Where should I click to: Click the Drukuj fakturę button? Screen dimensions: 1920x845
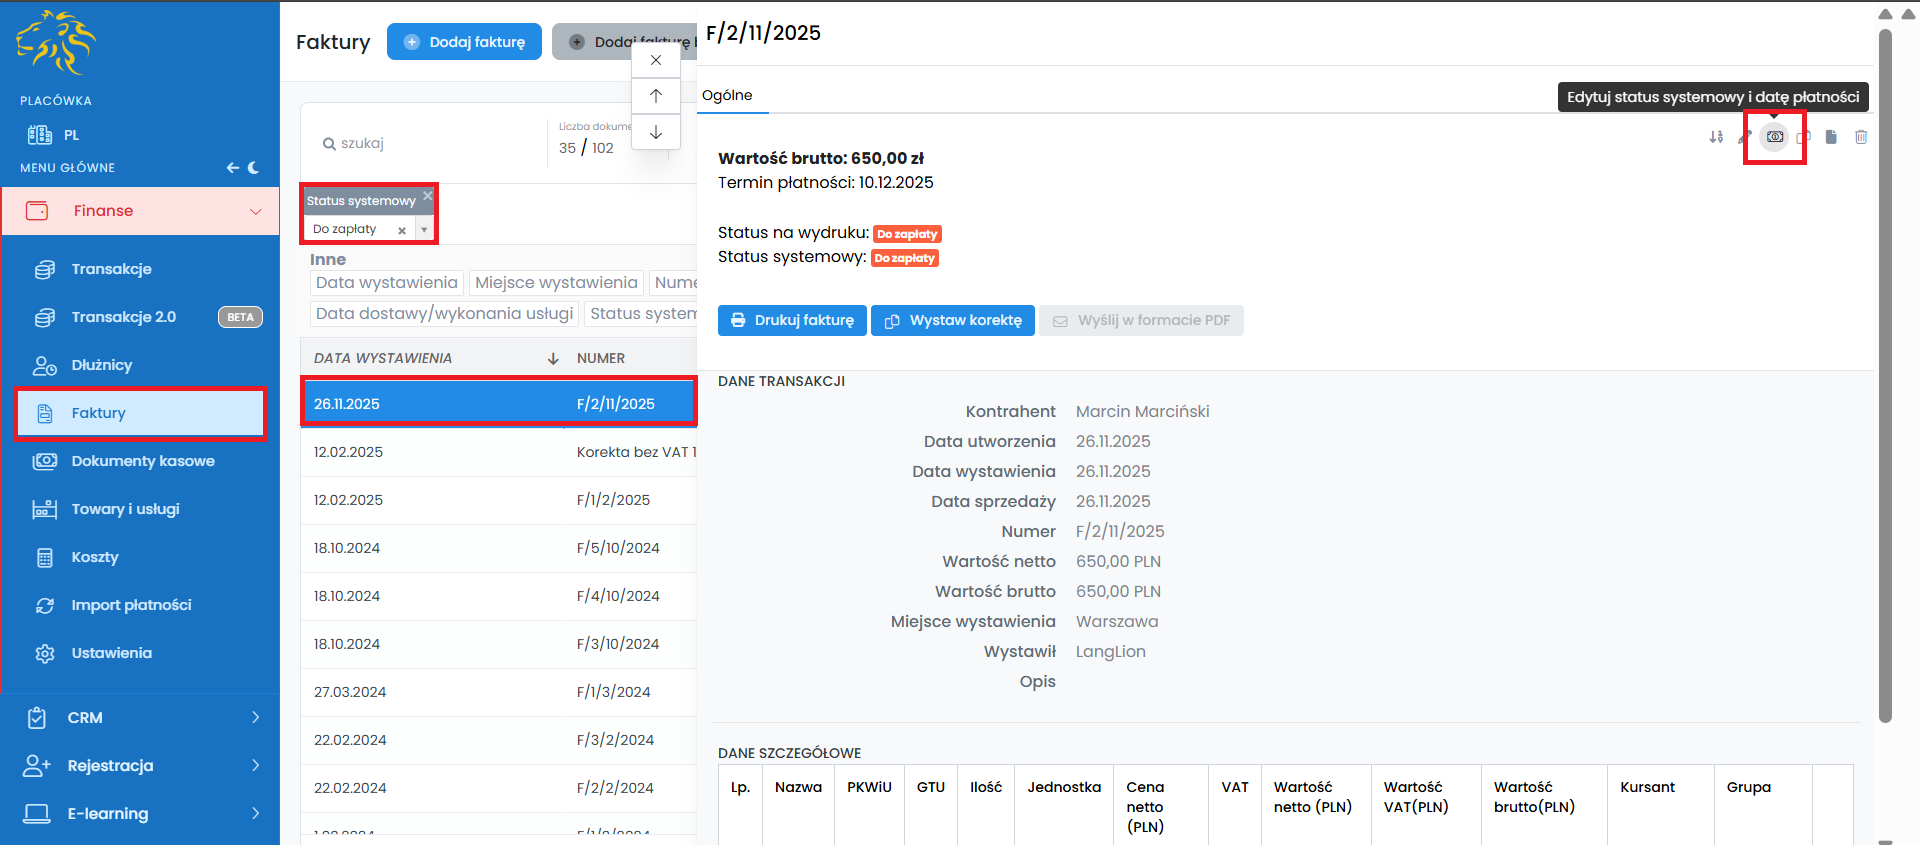click(x=792, y=320)
